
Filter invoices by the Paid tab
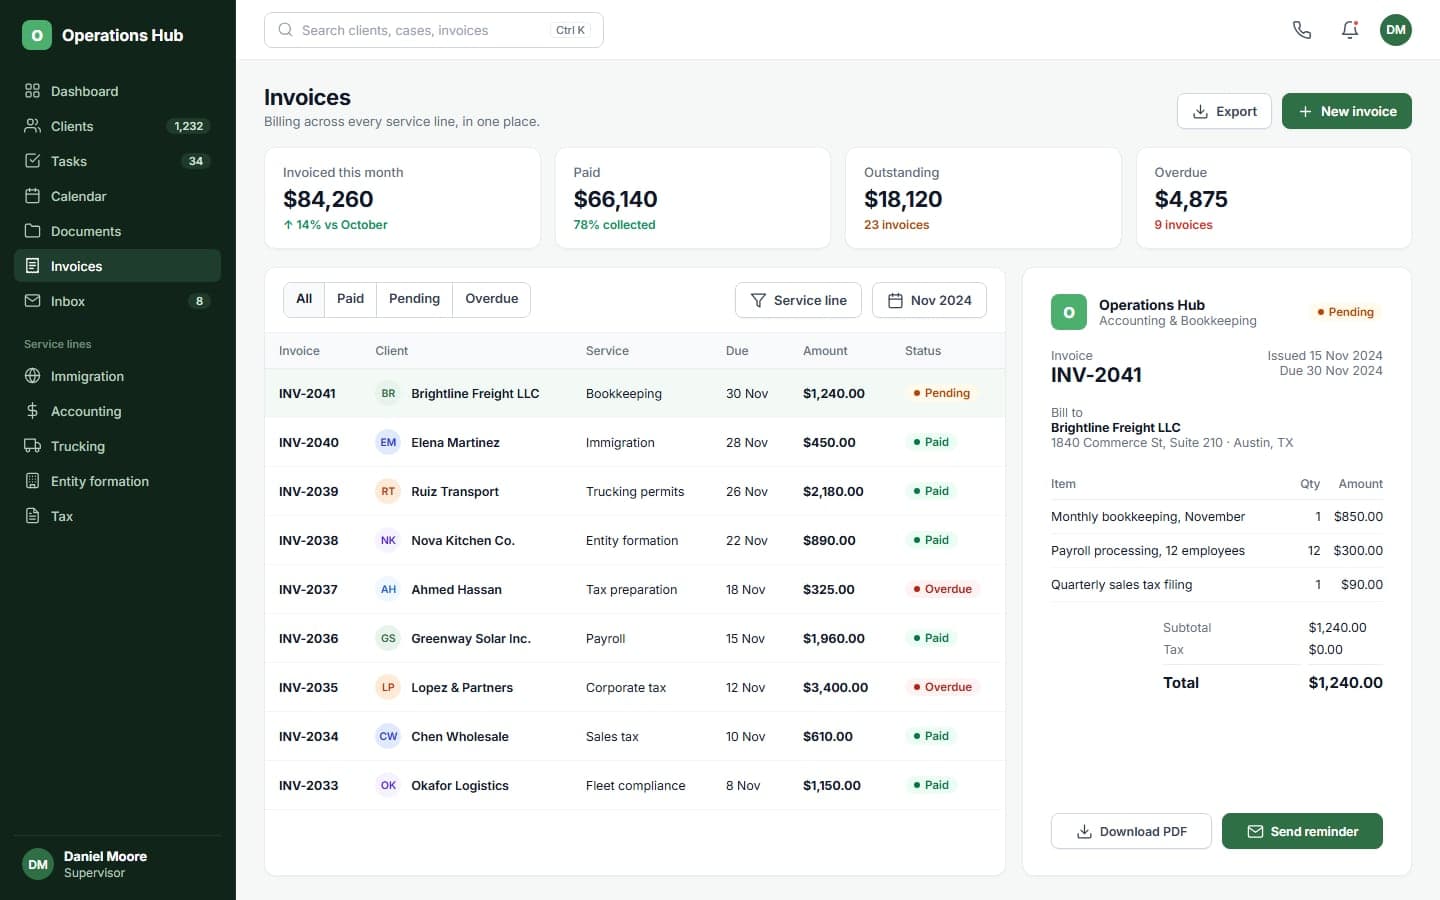pyautogui.click(x=350, y=299)
